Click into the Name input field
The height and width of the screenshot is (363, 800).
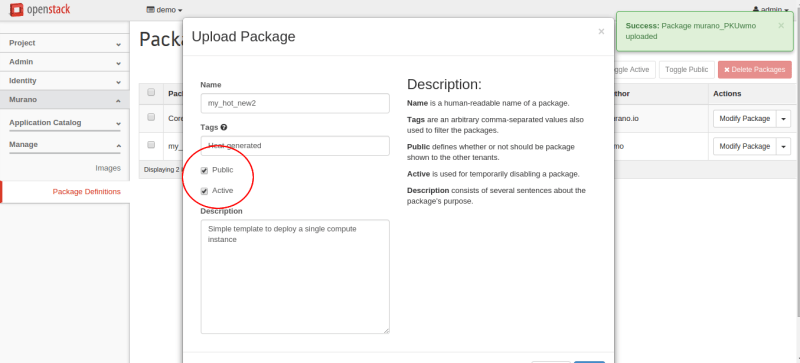[x=295, y=103]
